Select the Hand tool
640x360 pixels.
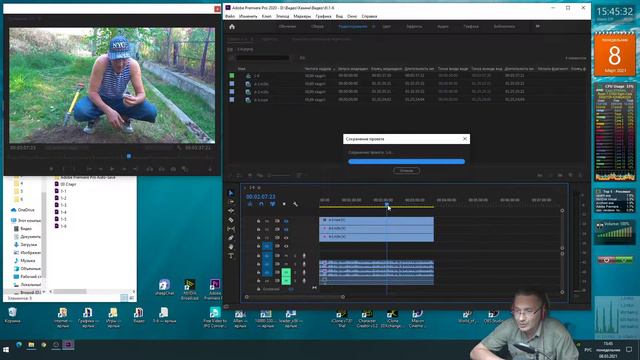tap(231, 247)
